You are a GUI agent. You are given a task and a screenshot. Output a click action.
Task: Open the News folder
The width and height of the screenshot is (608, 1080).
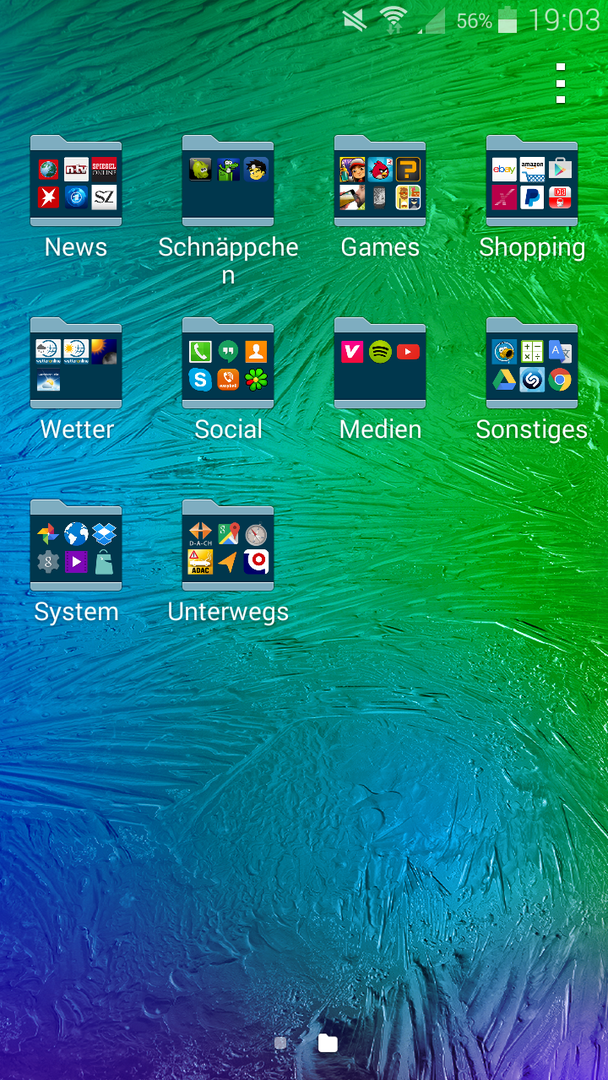(76, 181)
